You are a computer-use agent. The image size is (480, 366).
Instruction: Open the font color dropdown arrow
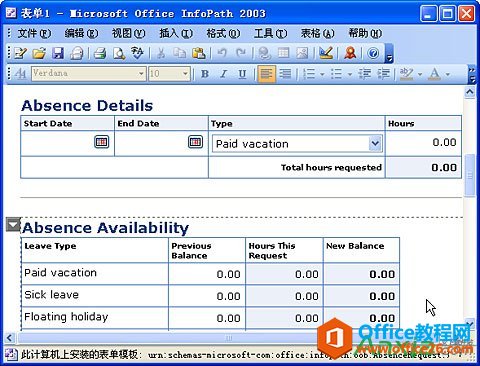[x=448, y=74]
